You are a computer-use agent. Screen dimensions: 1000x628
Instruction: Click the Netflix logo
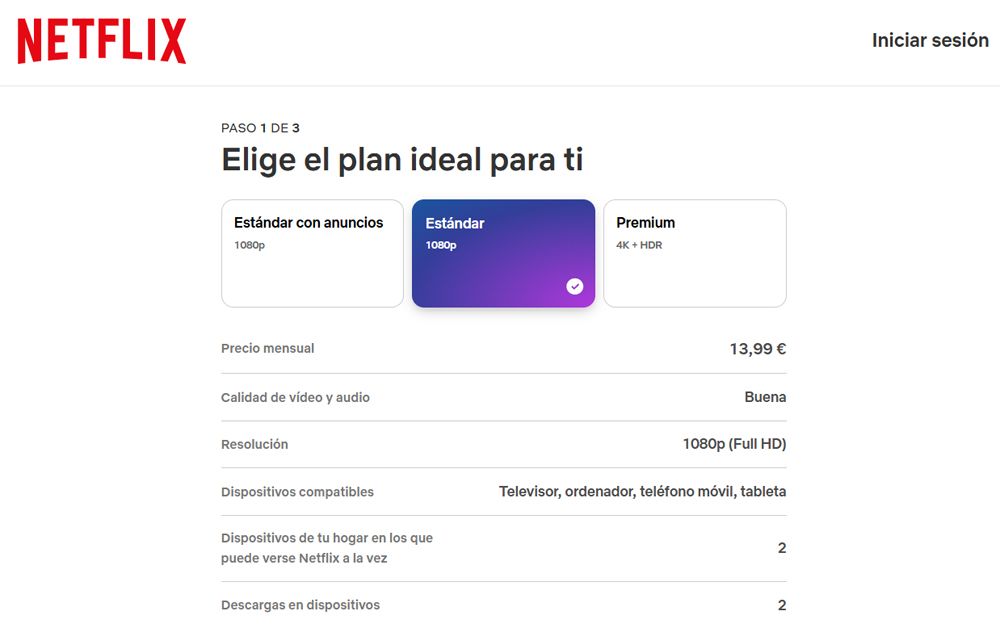point(99,40)
